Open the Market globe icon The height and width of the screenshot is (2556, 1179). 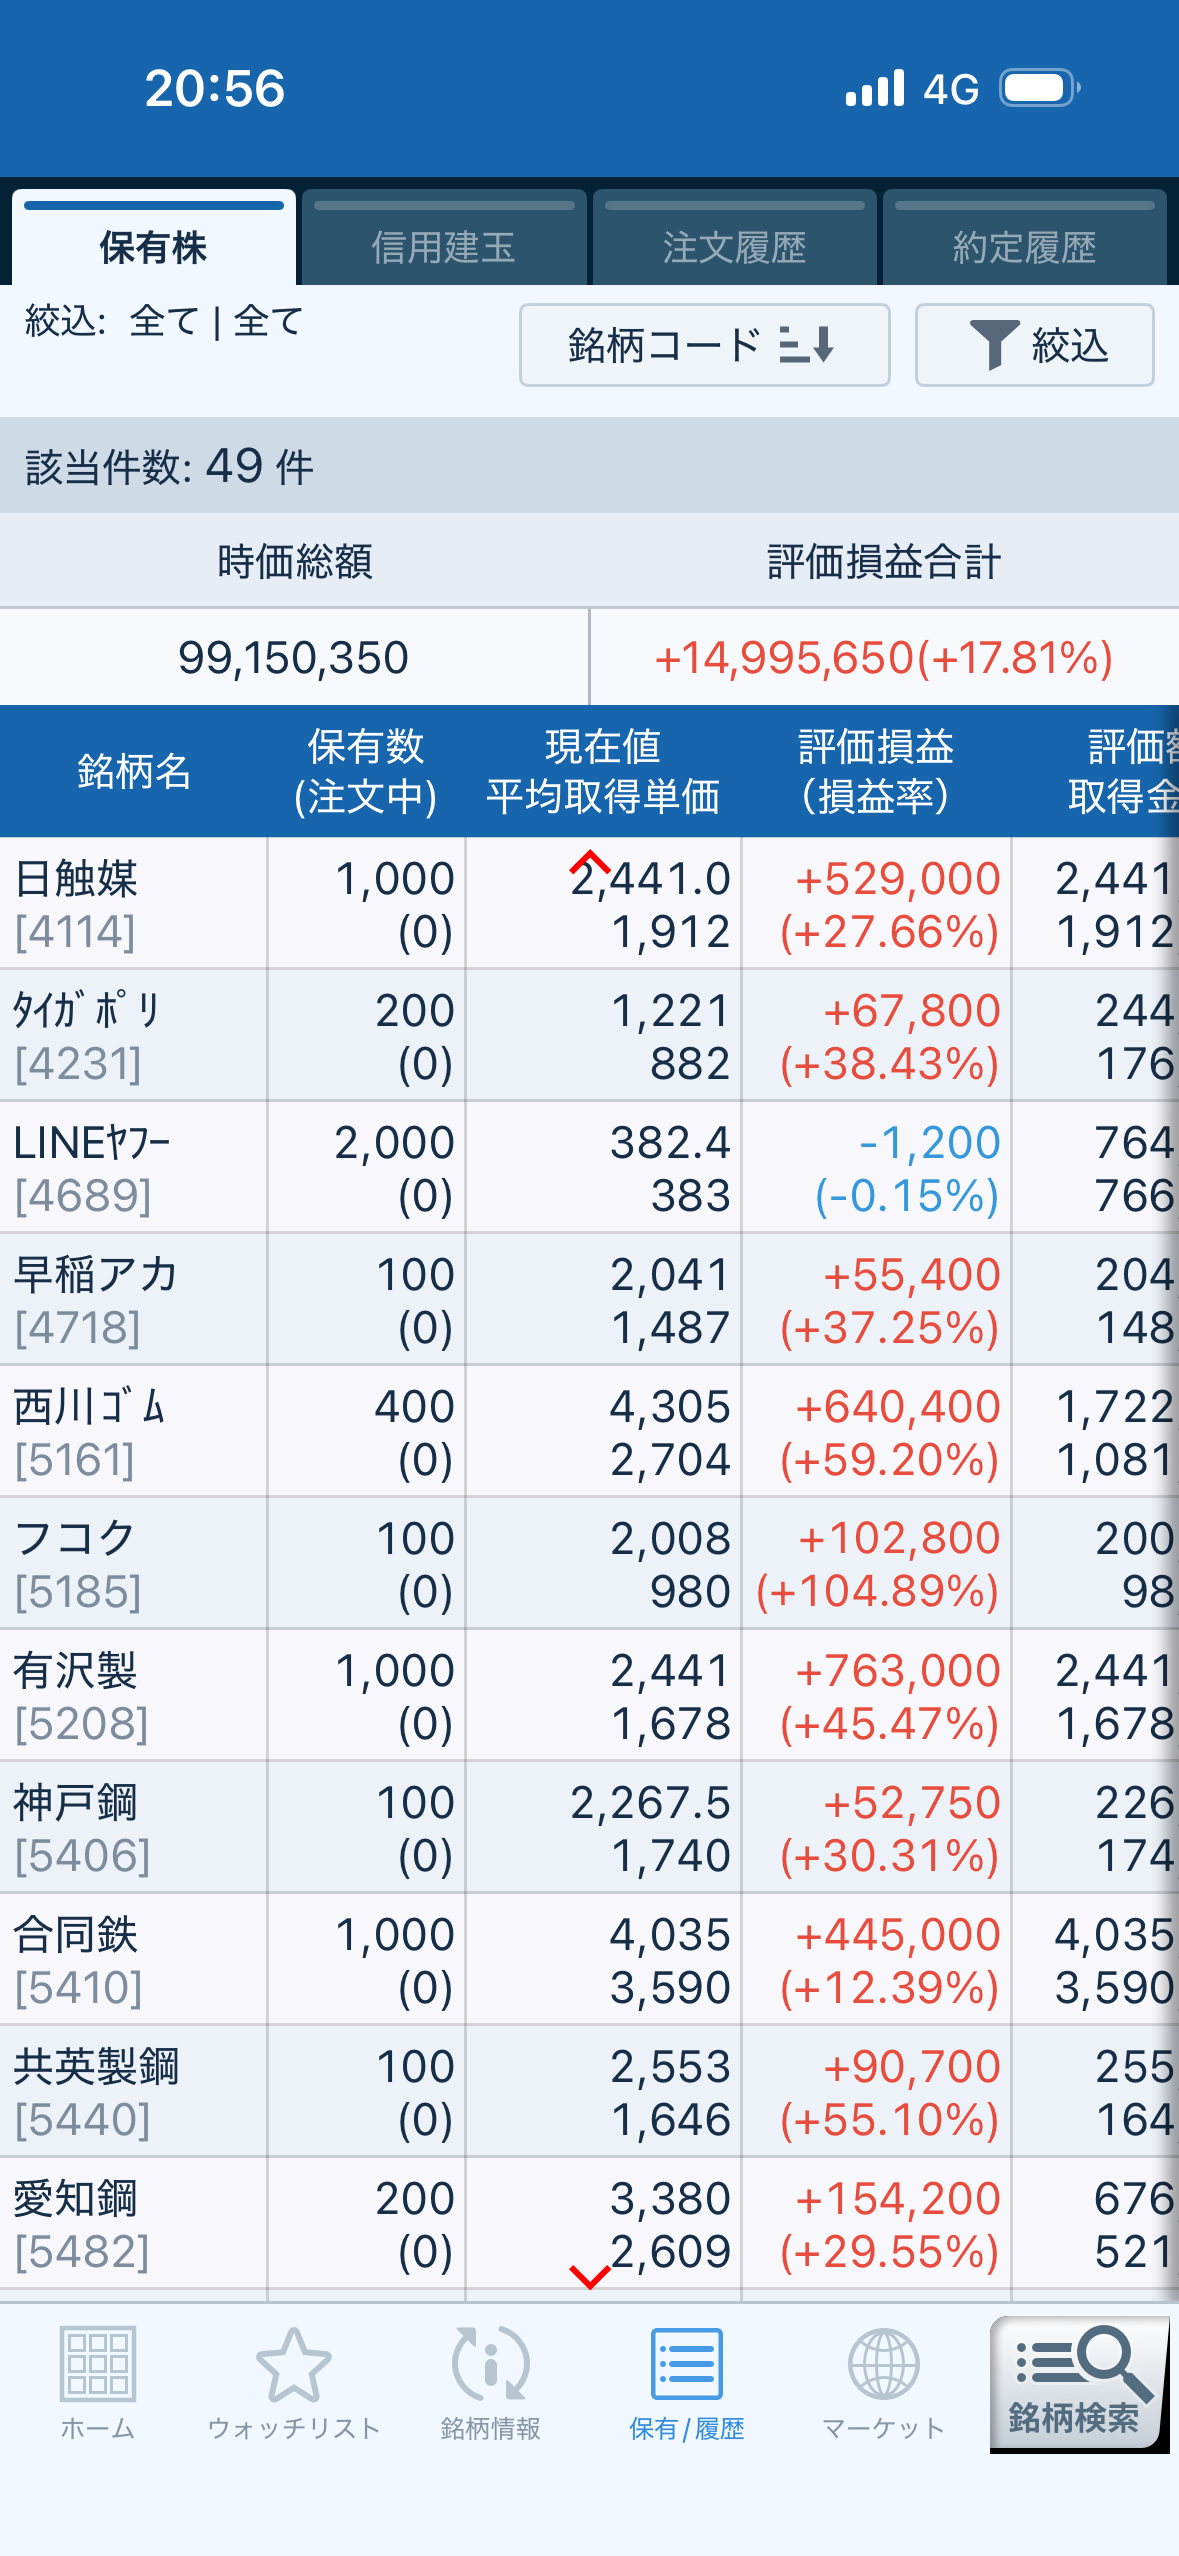click(x=883, y=2365)
